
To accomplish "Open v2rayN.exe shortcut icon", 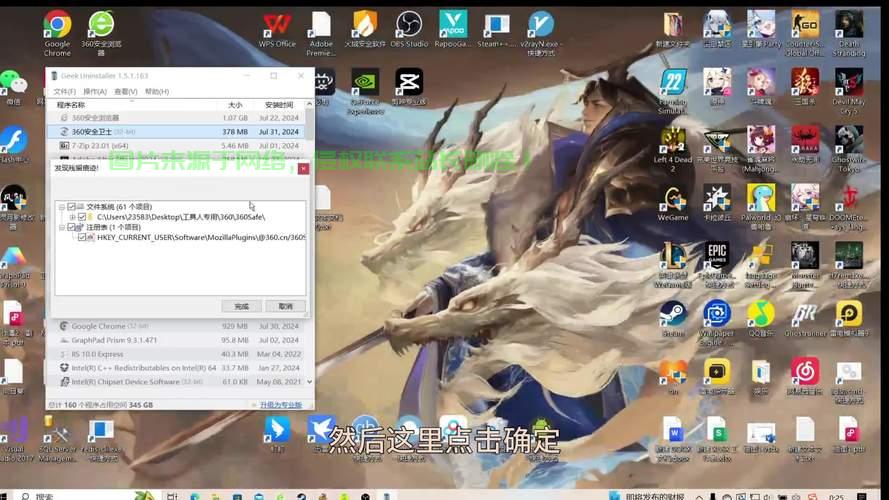I will (540, 33).
